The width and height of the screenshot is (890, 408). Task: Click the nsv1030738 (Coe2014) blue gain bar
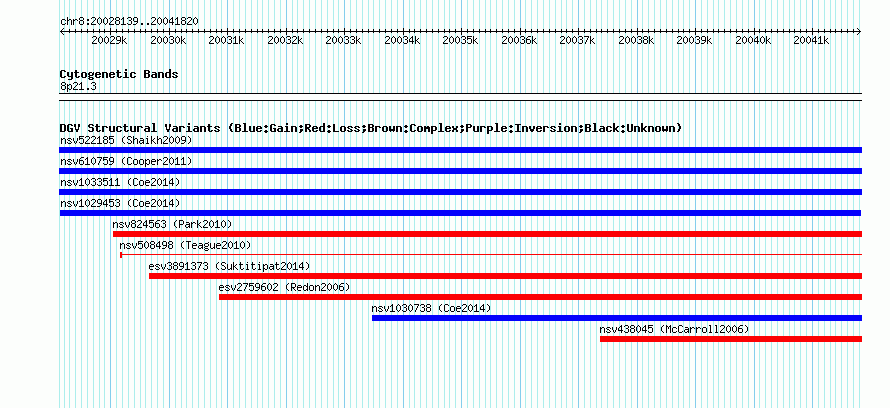pos(616,318)
